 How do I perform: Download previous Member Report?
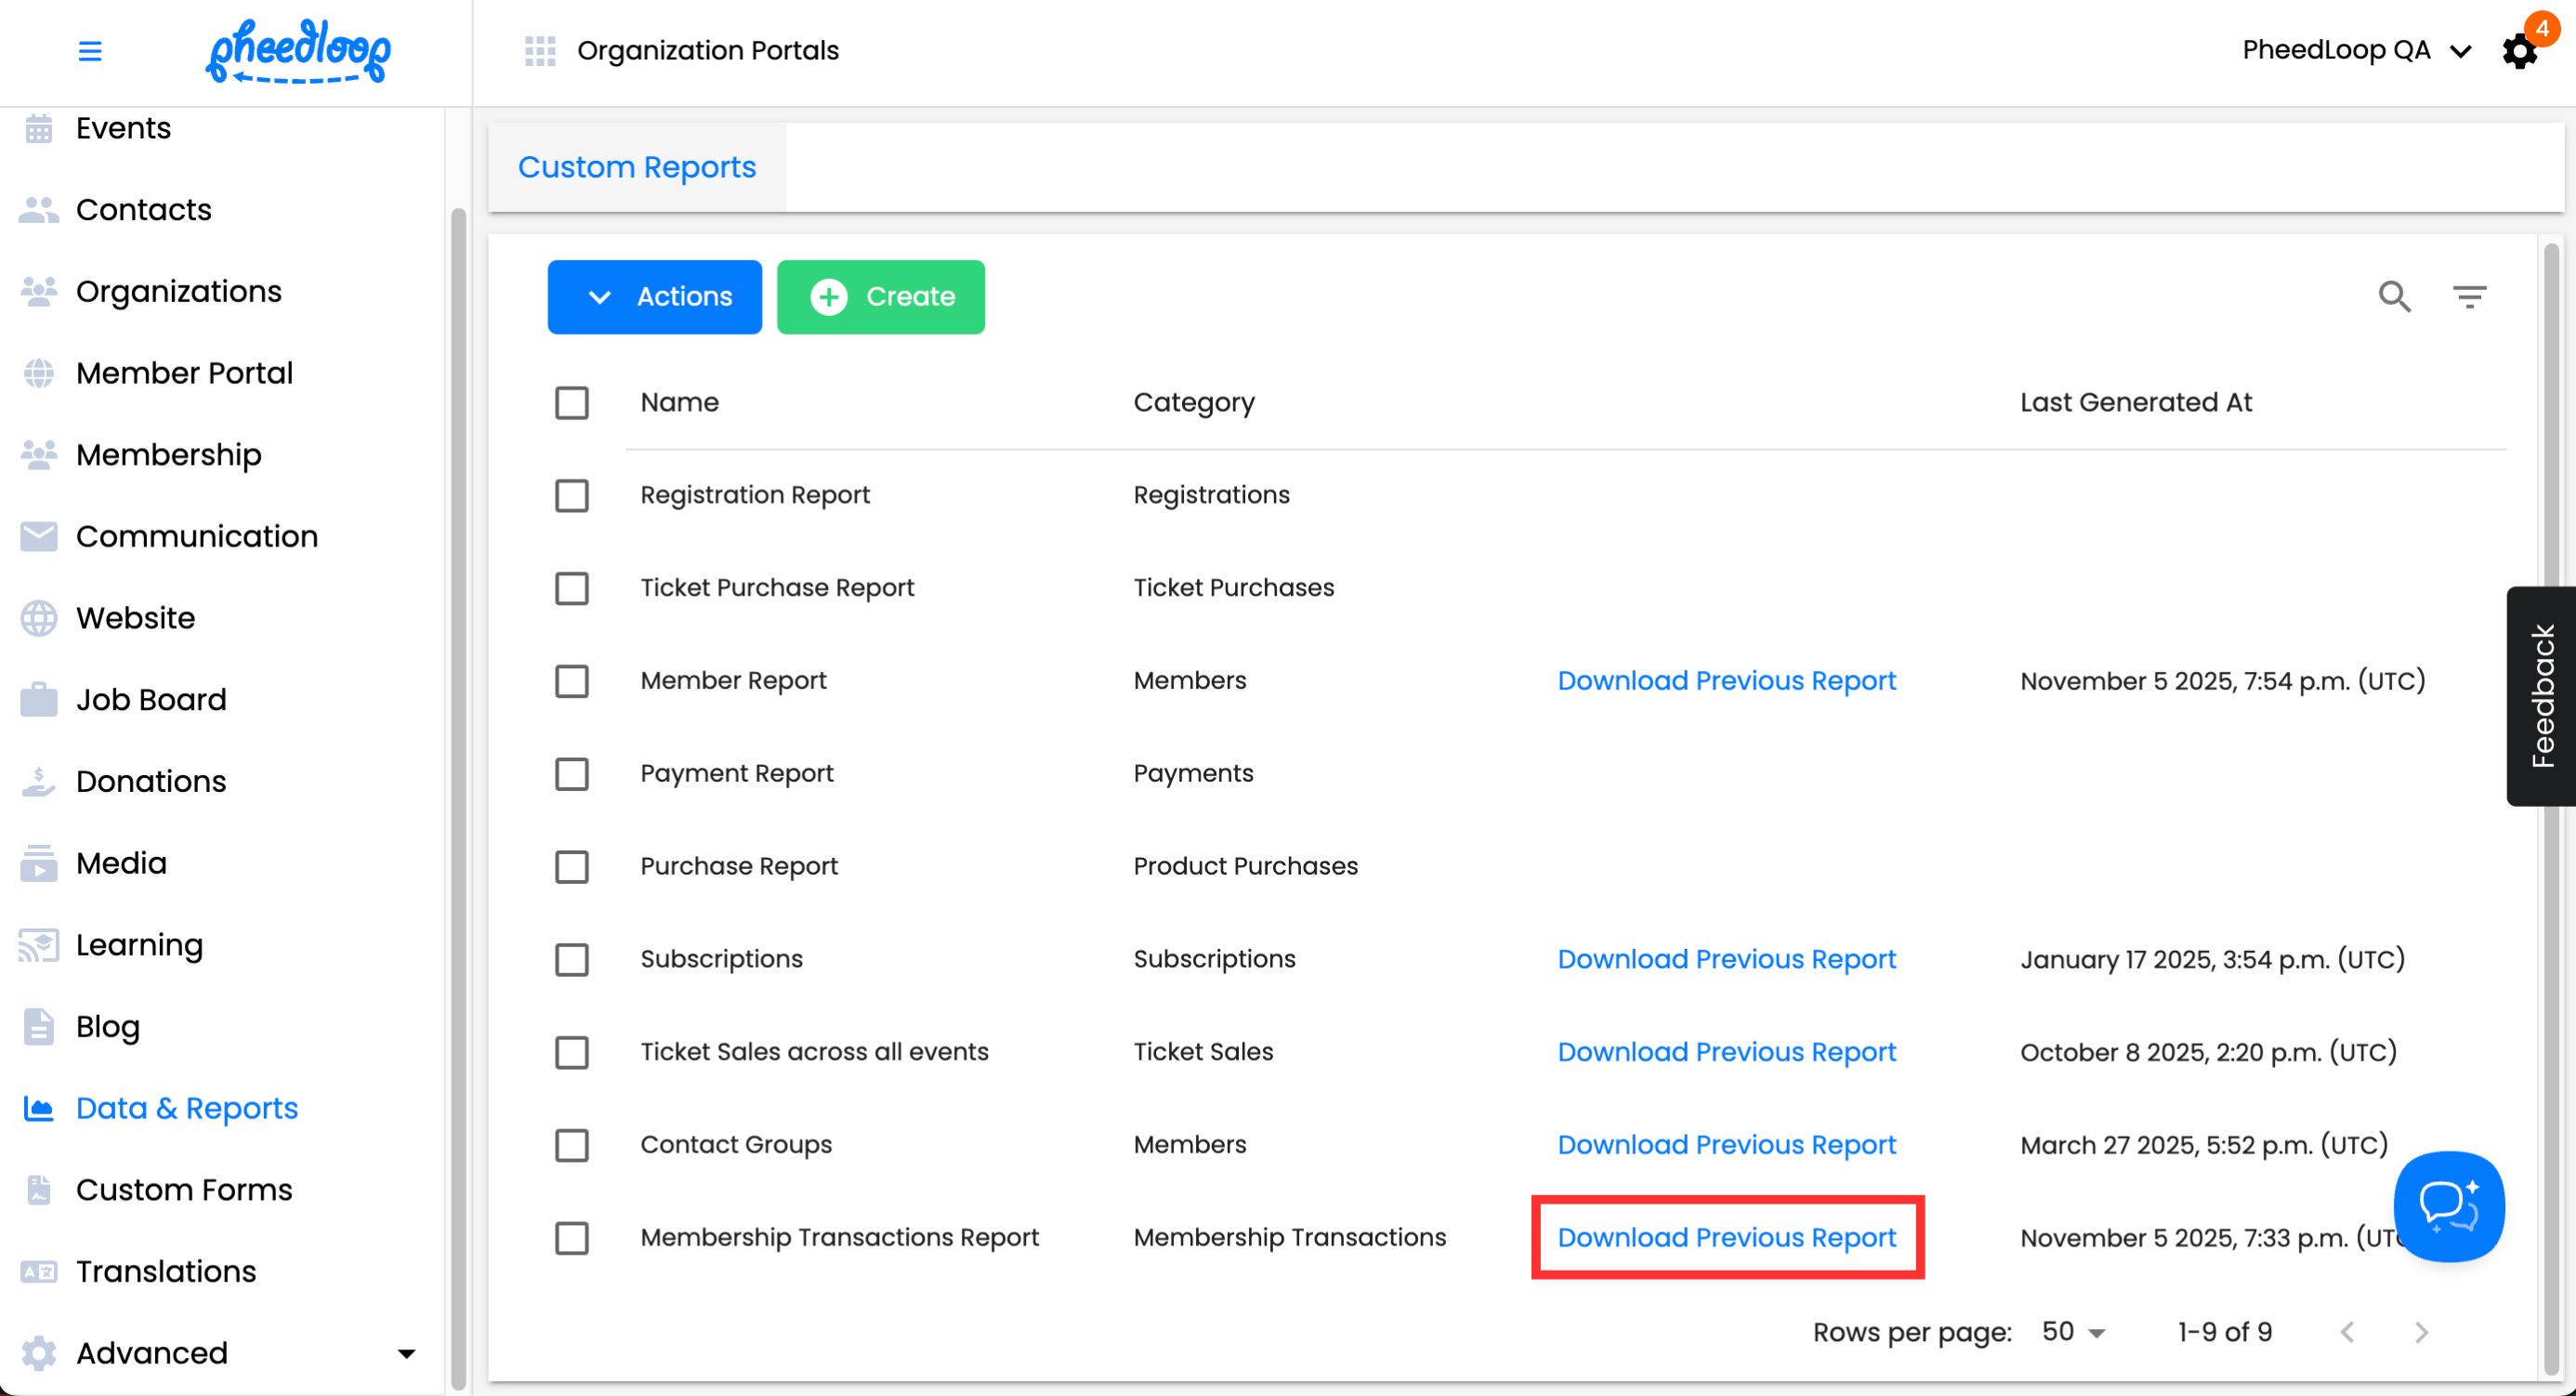(1726, 681)
